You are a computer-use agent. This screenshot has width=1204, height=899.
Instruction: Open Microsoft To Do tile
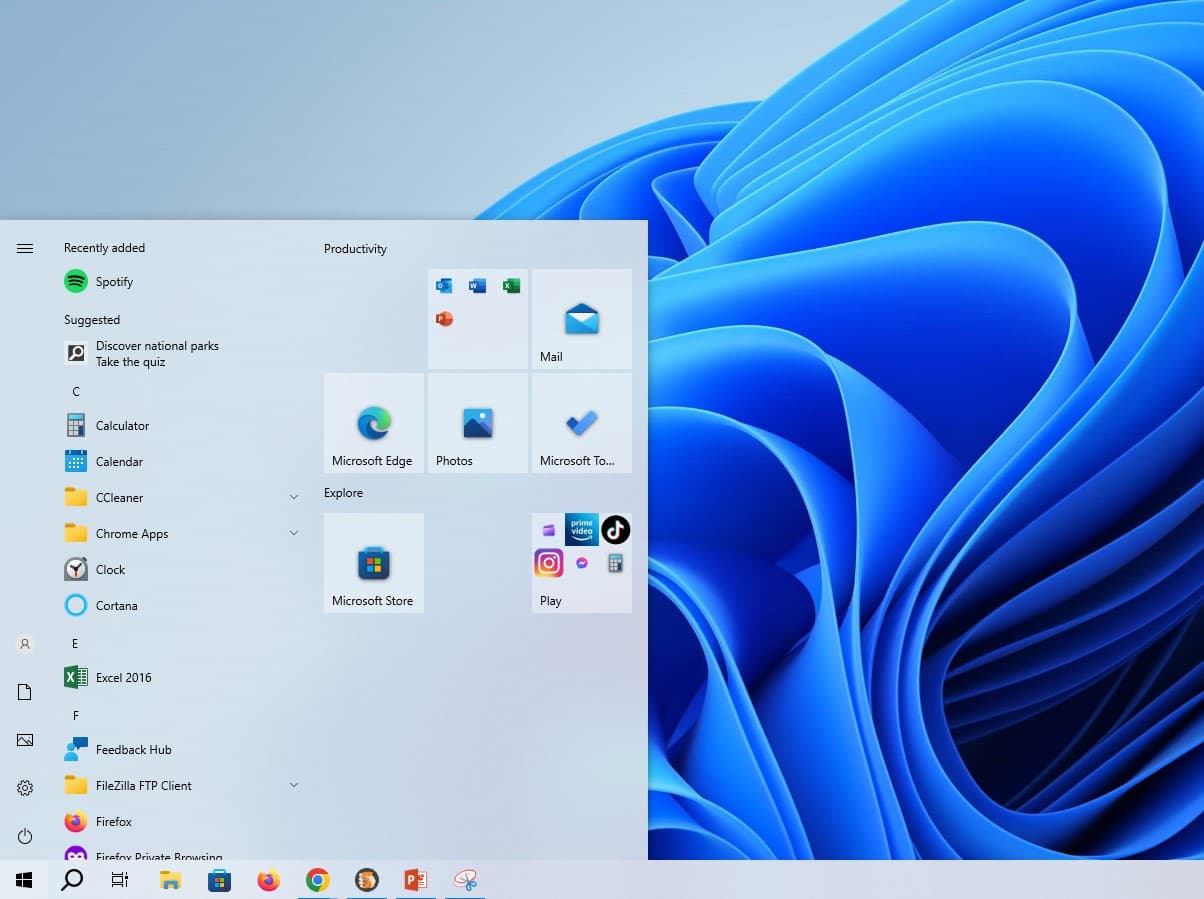click(x=580, y=422)
